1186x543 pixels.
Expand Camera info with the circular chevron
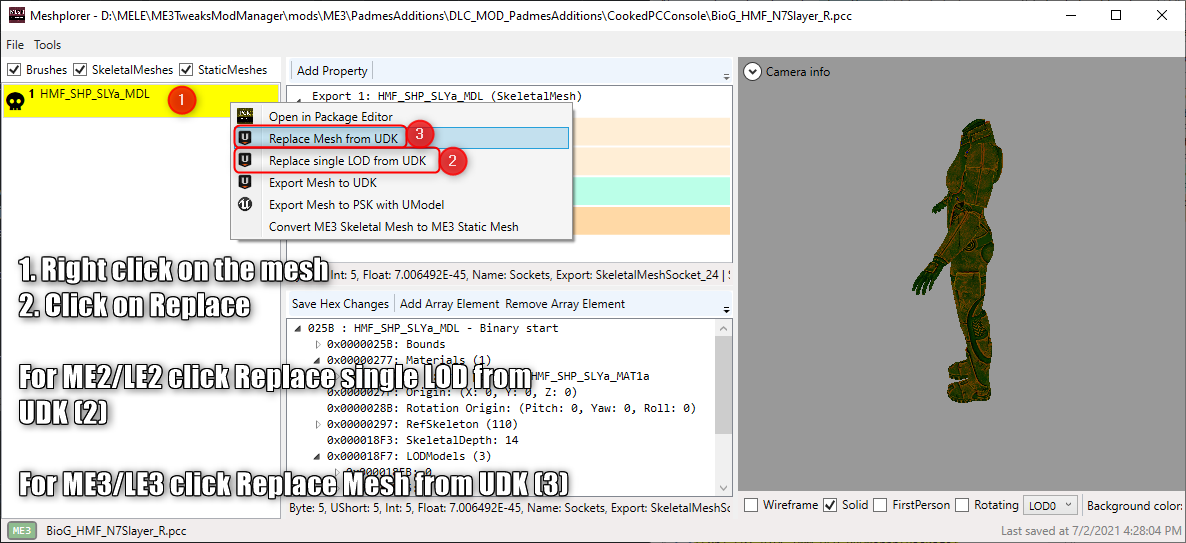pyautogui.click(x=752, y=72)
